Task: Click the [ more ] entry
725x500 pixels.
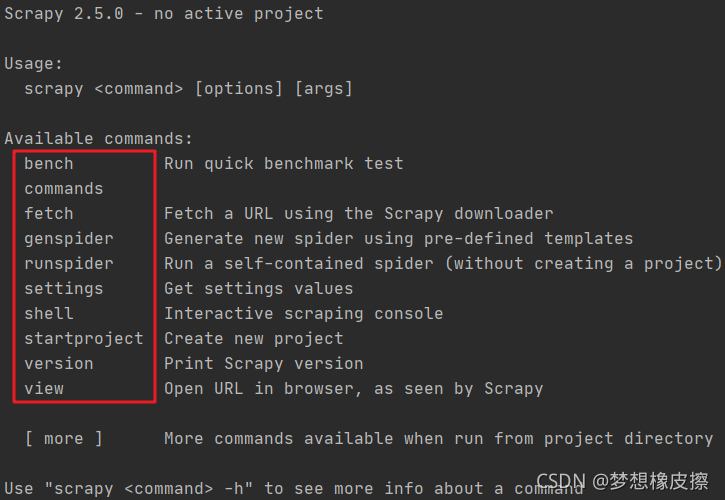Action: (64, 438)
